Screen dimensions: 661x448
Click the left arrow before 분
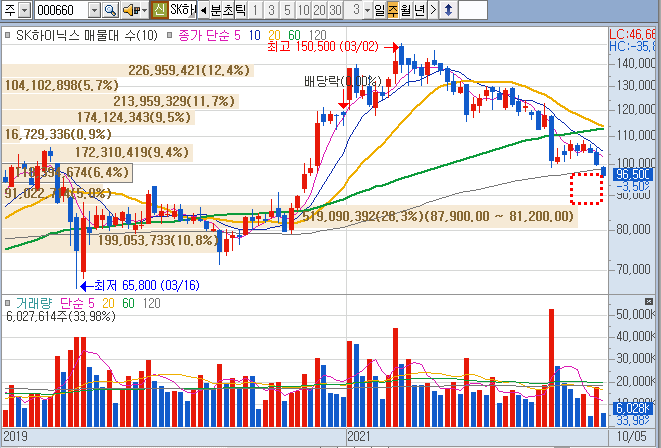[204, 10]
